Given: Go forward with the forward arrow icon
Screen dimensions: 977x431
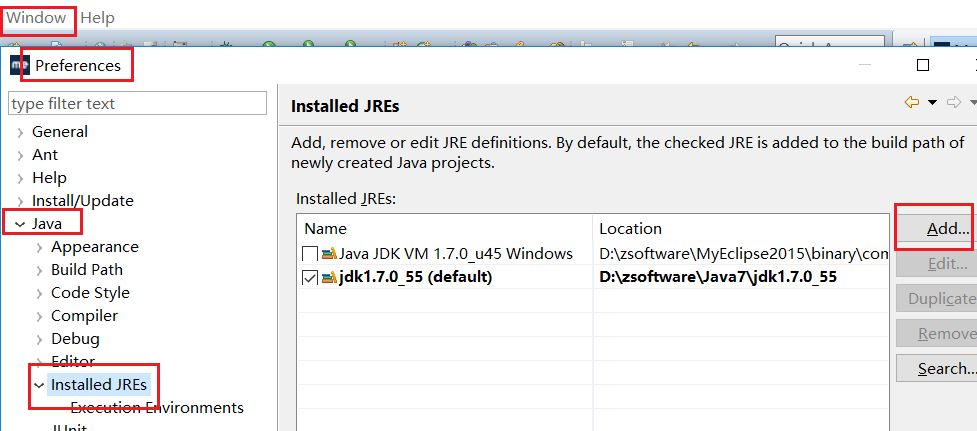Looking at the screenshot, I should click(x=954, y=102).
